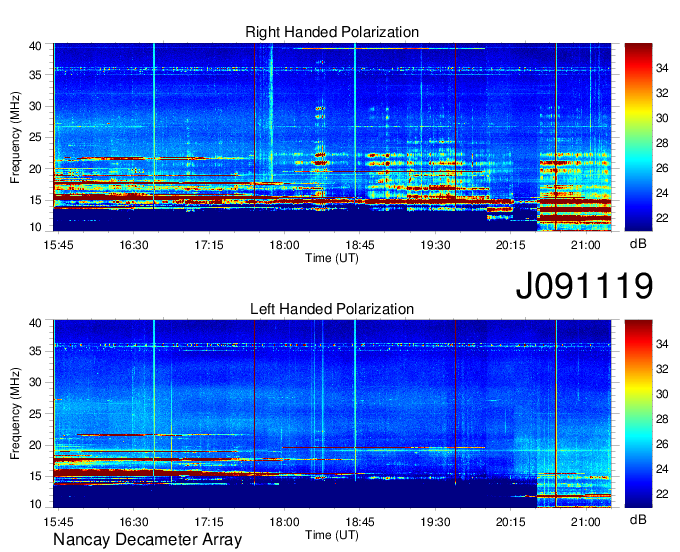The height and width of the screenshot is (552, 680).
Task: Click 19:30 time tick on the Right Handed plot
Action: (435, 245)
